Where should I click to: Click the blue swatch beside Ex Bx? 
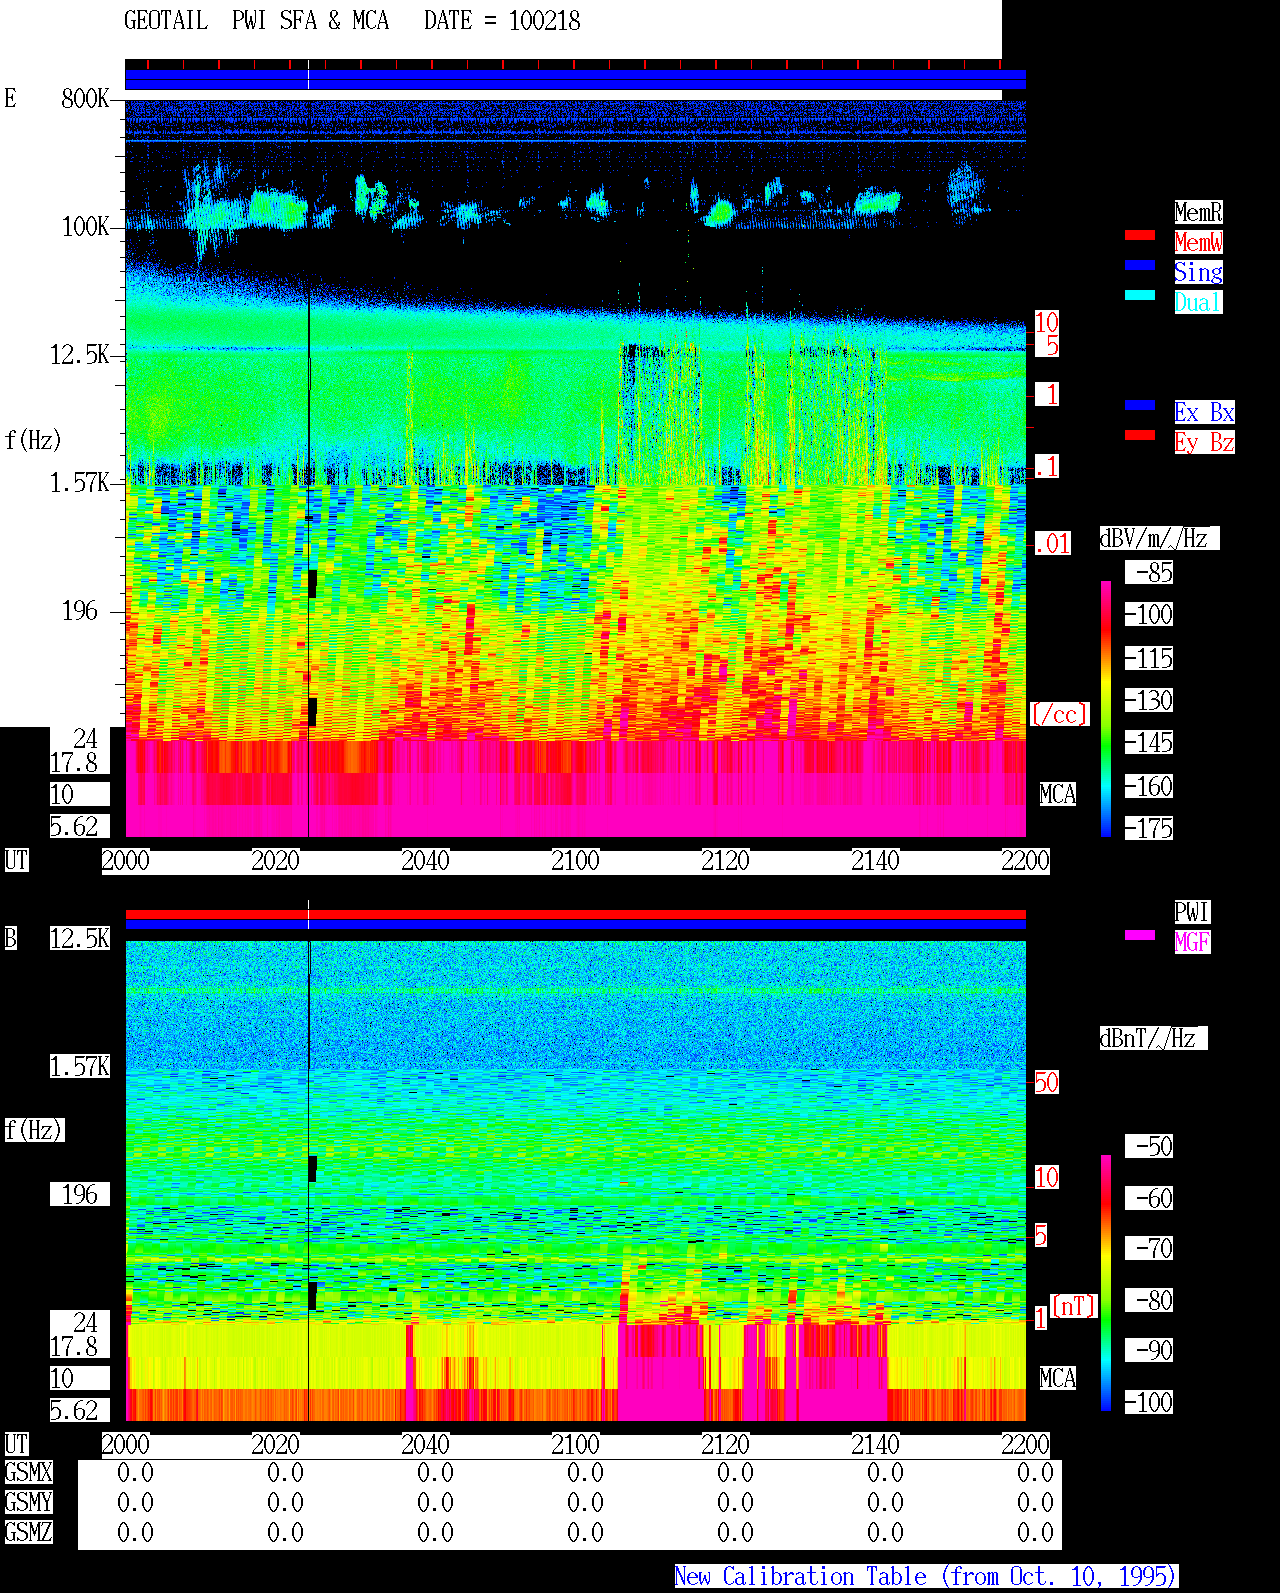1140,405
